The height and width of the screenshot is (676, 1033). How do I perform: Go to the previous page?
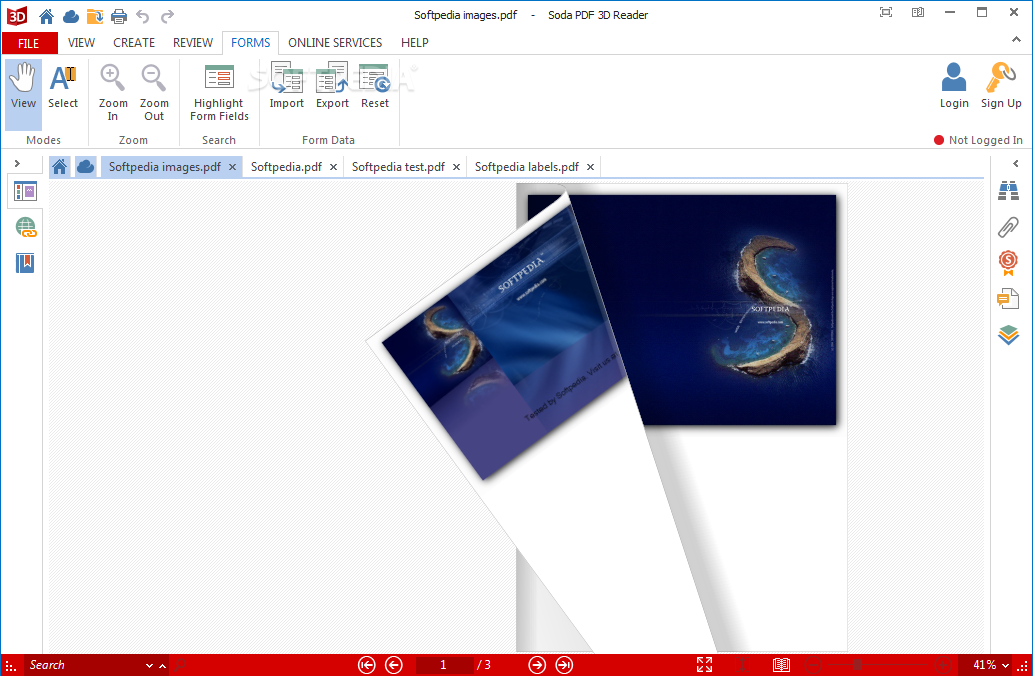coord(394,665)
